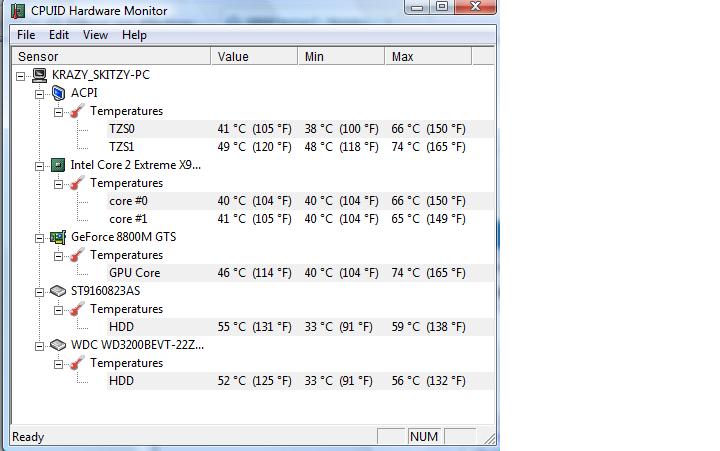Click the thermometer icon under ST9160823AS
720x451 pixels.
point(77,309)
